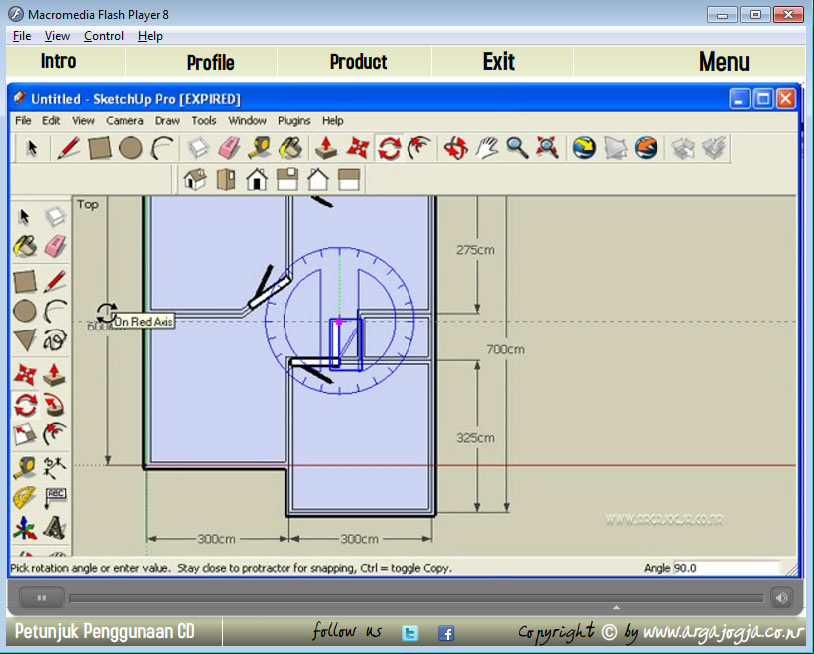The image size is (814, 654).
Task: Select the Polygon tool in the left palette
Action: (25, 340)
